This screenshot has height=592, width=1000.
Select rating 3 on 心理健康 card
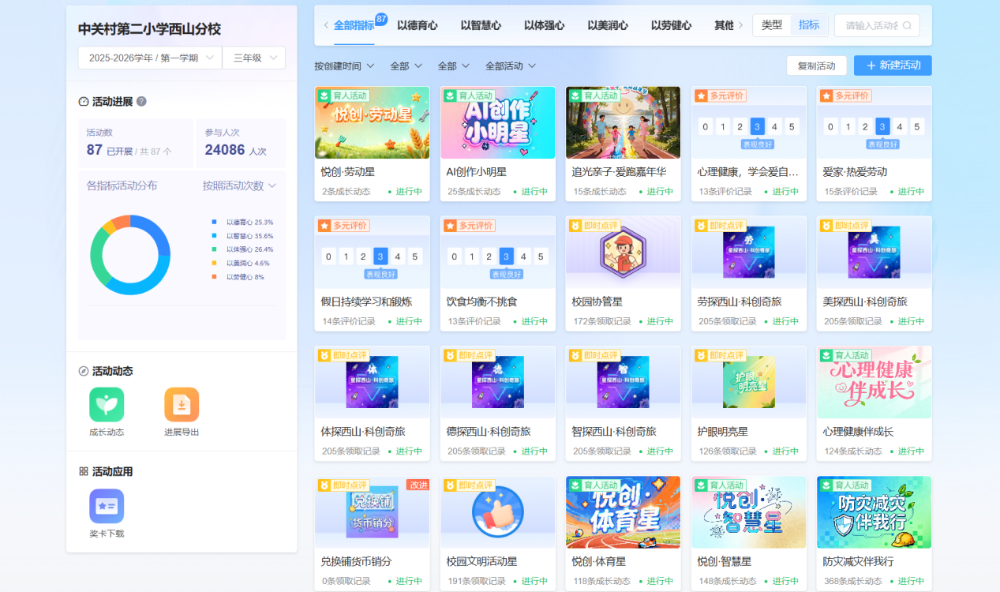click(758, 126)
